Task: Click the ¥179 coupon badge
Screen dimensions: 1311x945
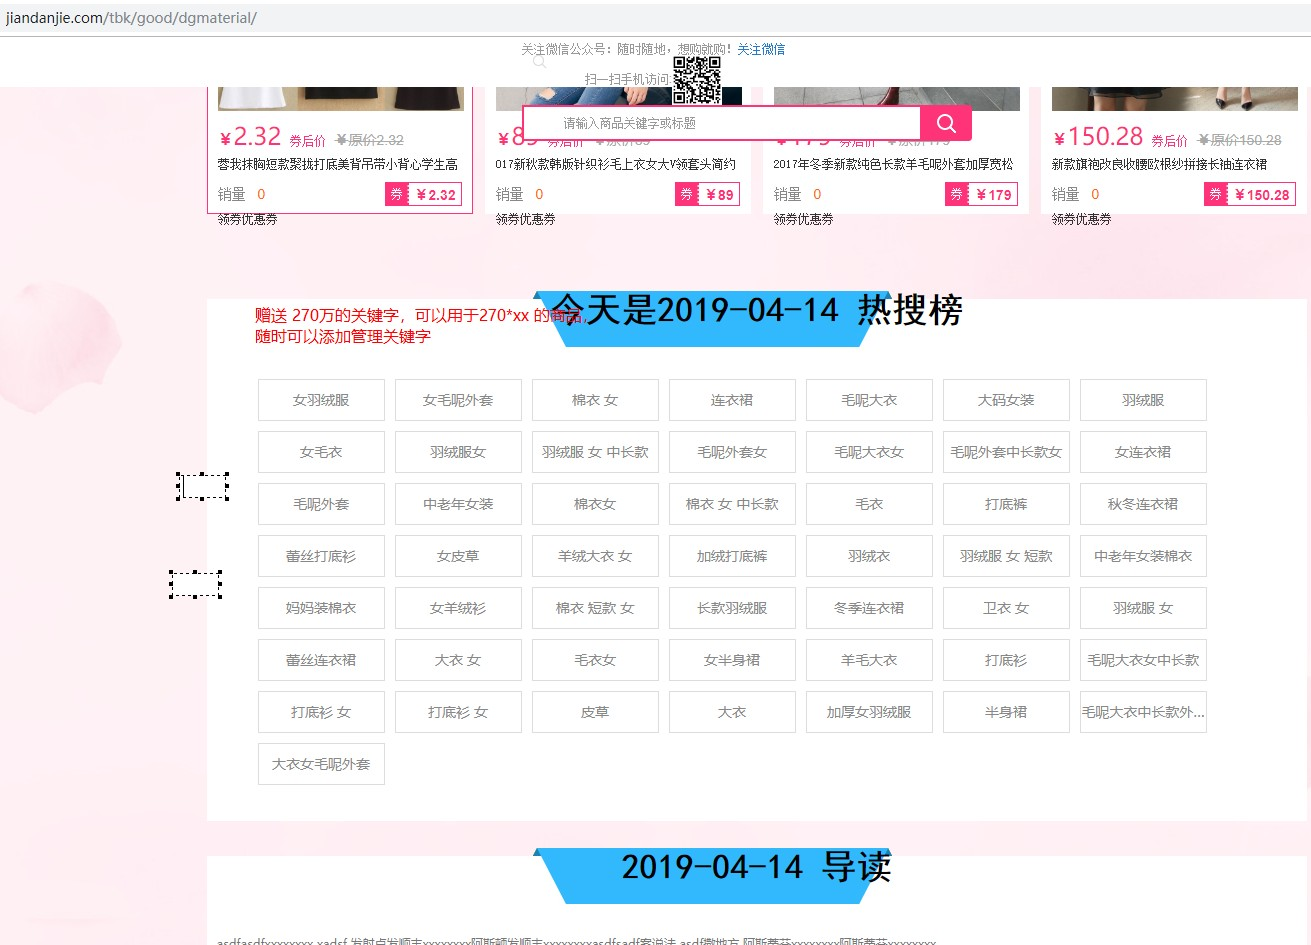Action: pos(981,195)
